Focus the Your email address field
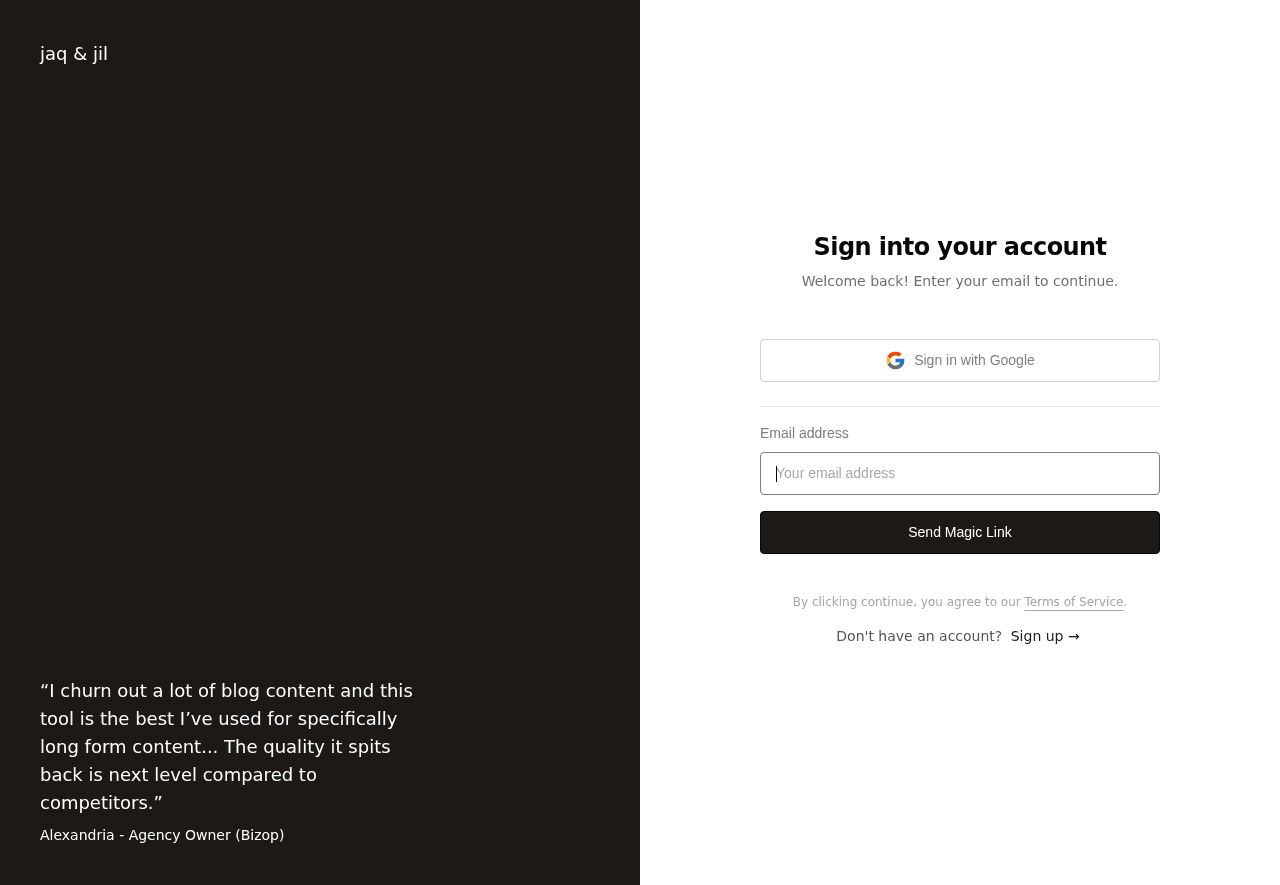This screenshot has height=885, width=1280. click(960, 473)
